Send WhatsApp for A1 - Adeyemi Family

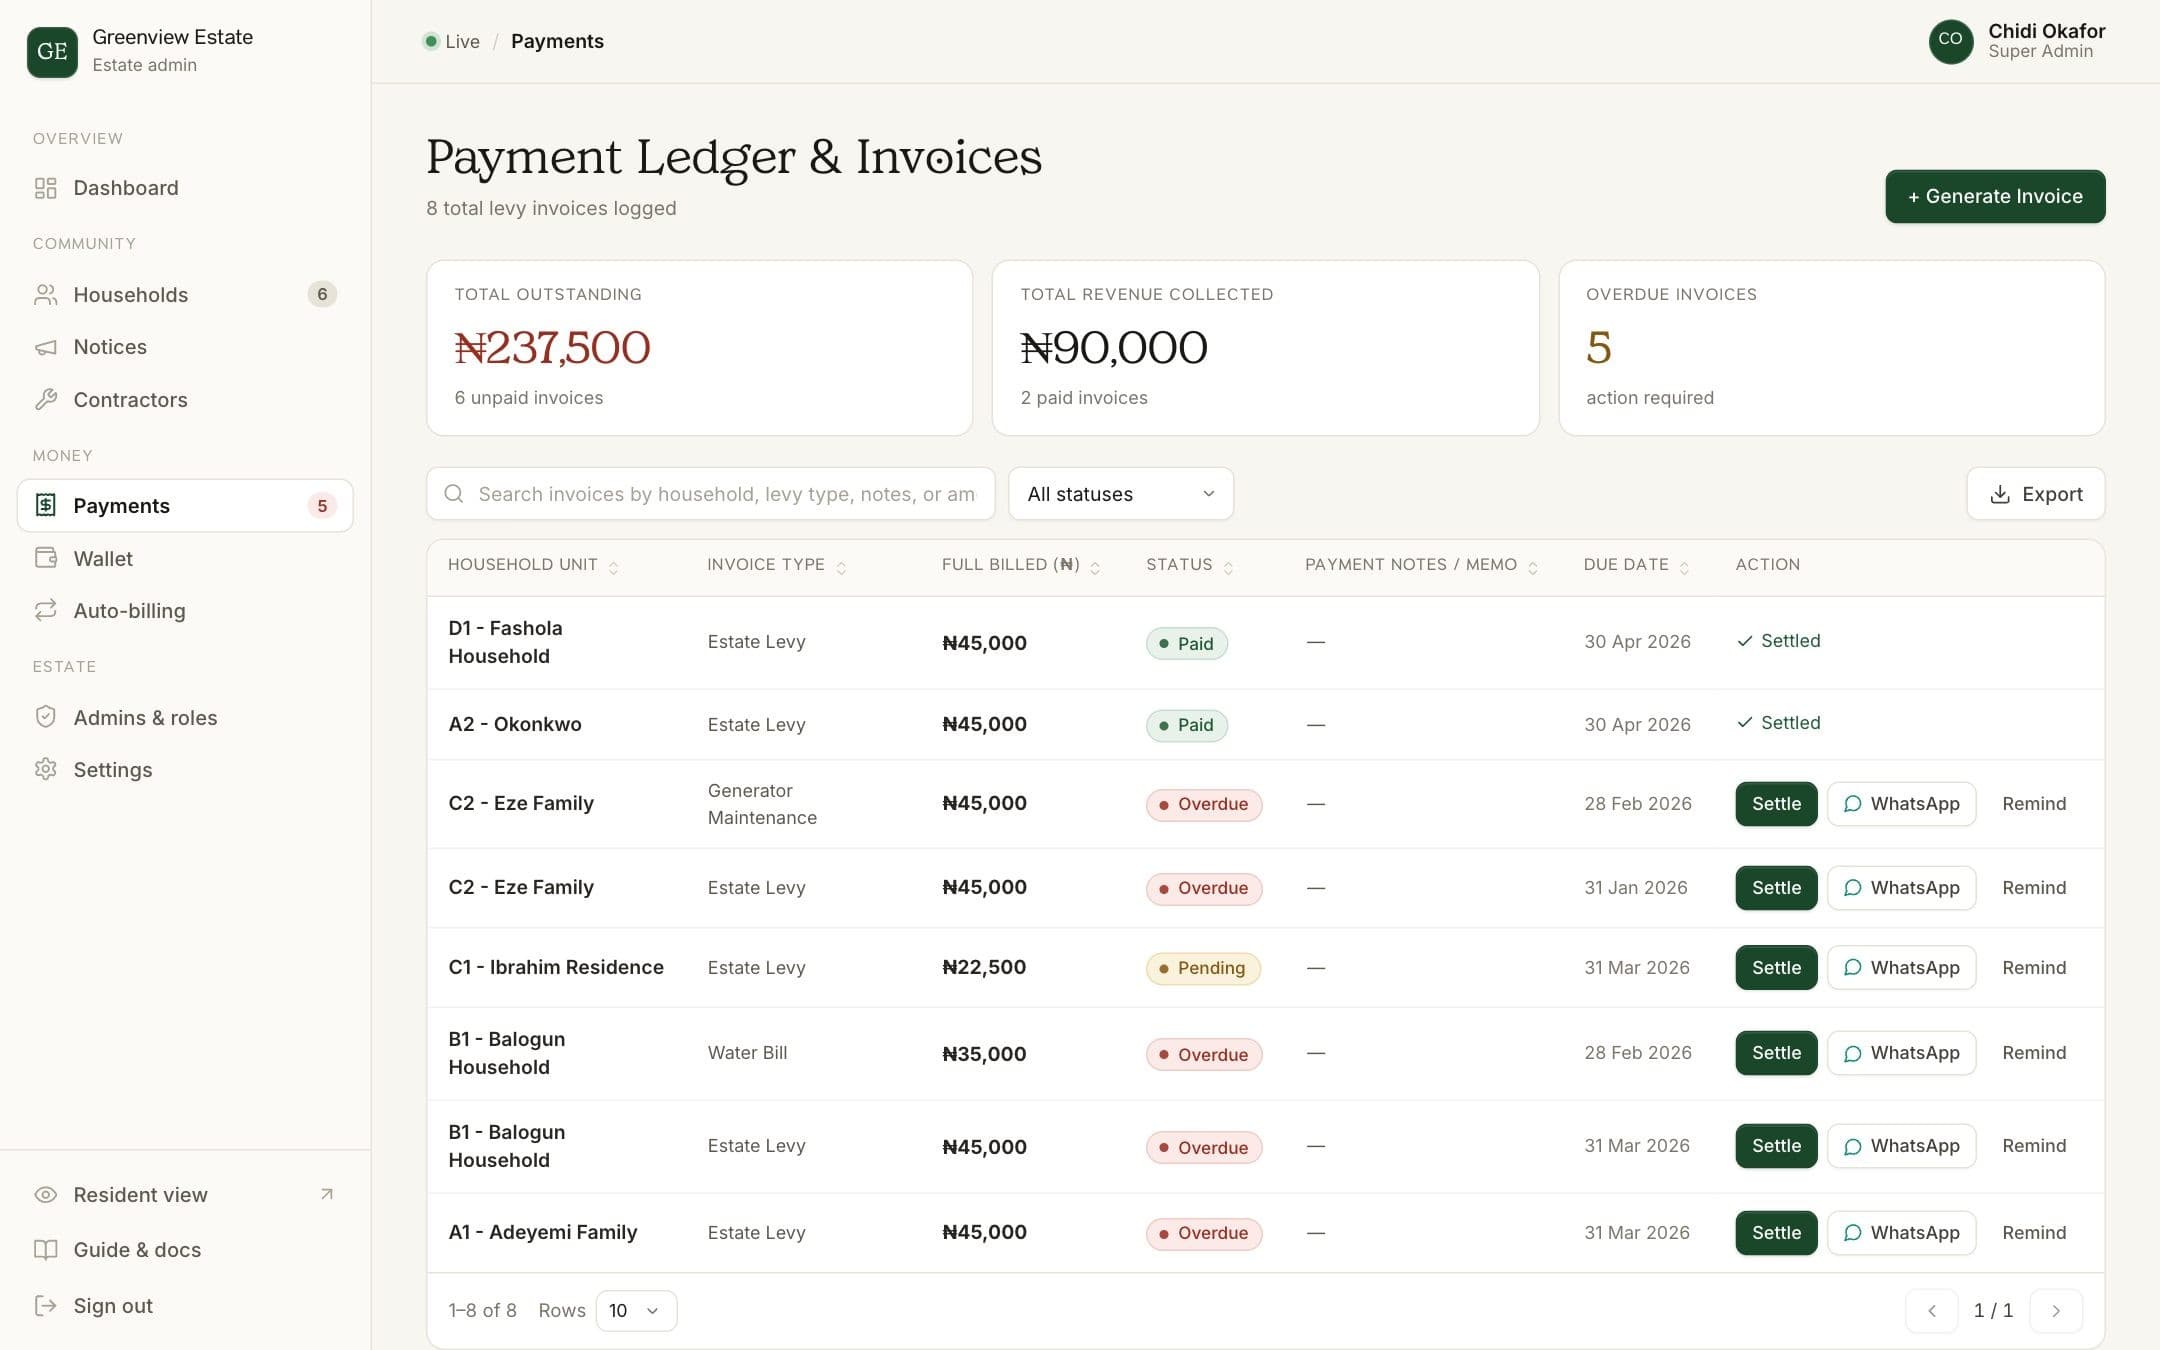pos(1901,1233)
